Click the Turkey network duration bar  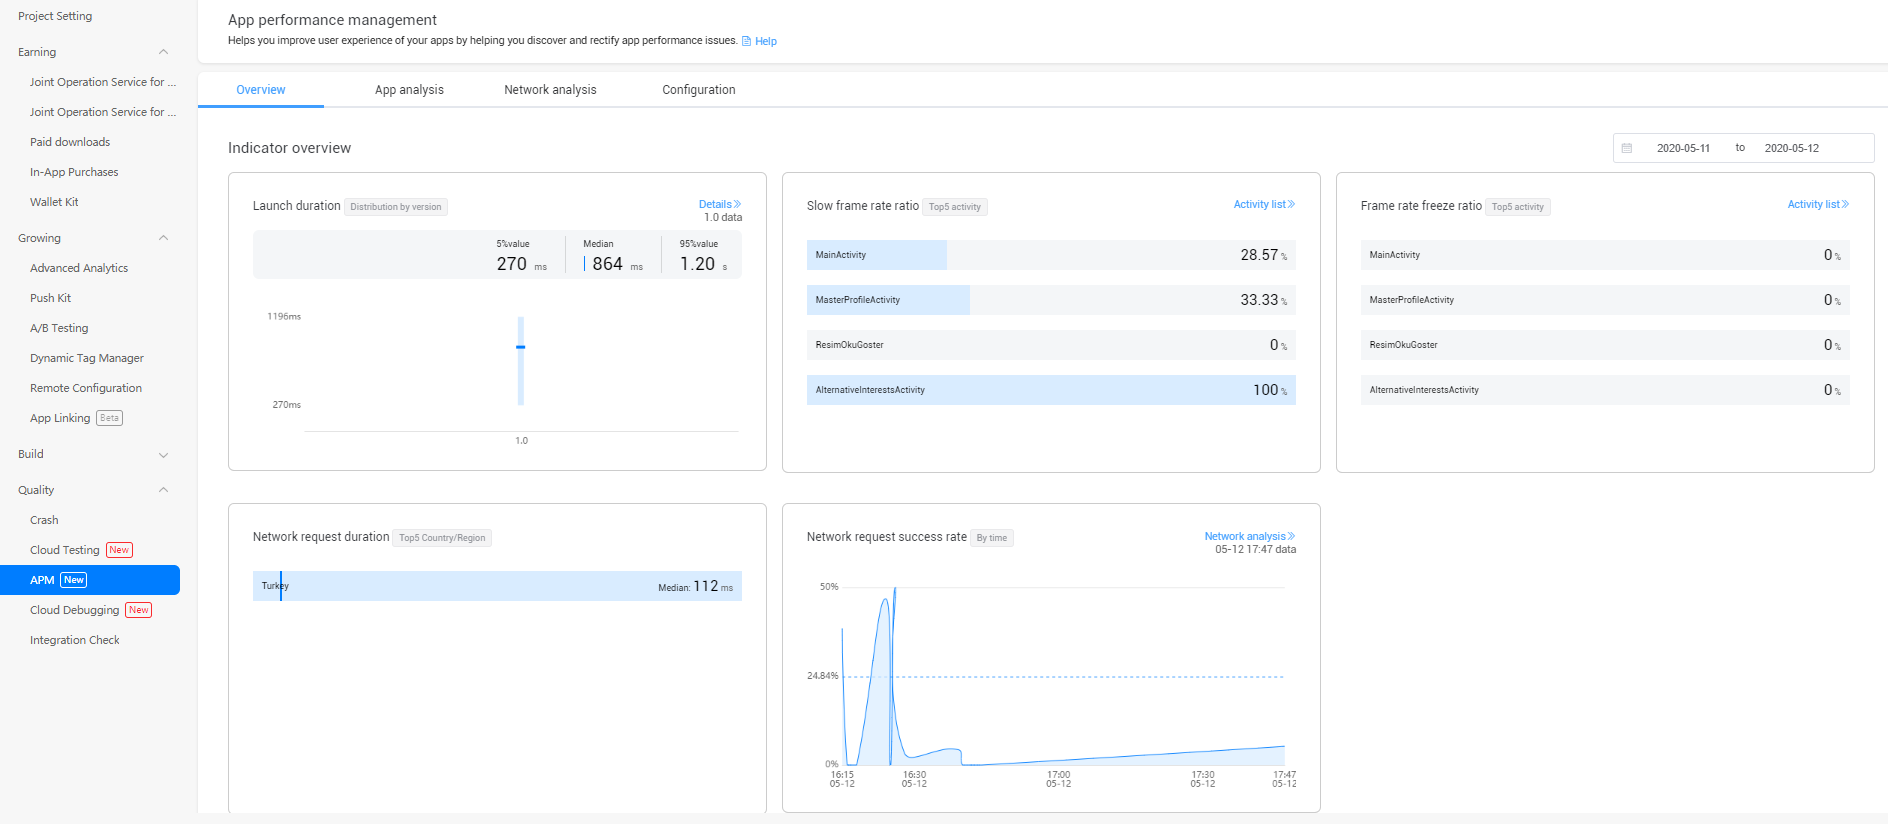497,586
